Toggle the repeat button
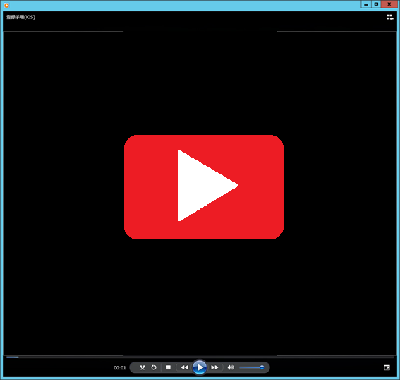Viewport: 400px width, 380px height. coord(154,367)
